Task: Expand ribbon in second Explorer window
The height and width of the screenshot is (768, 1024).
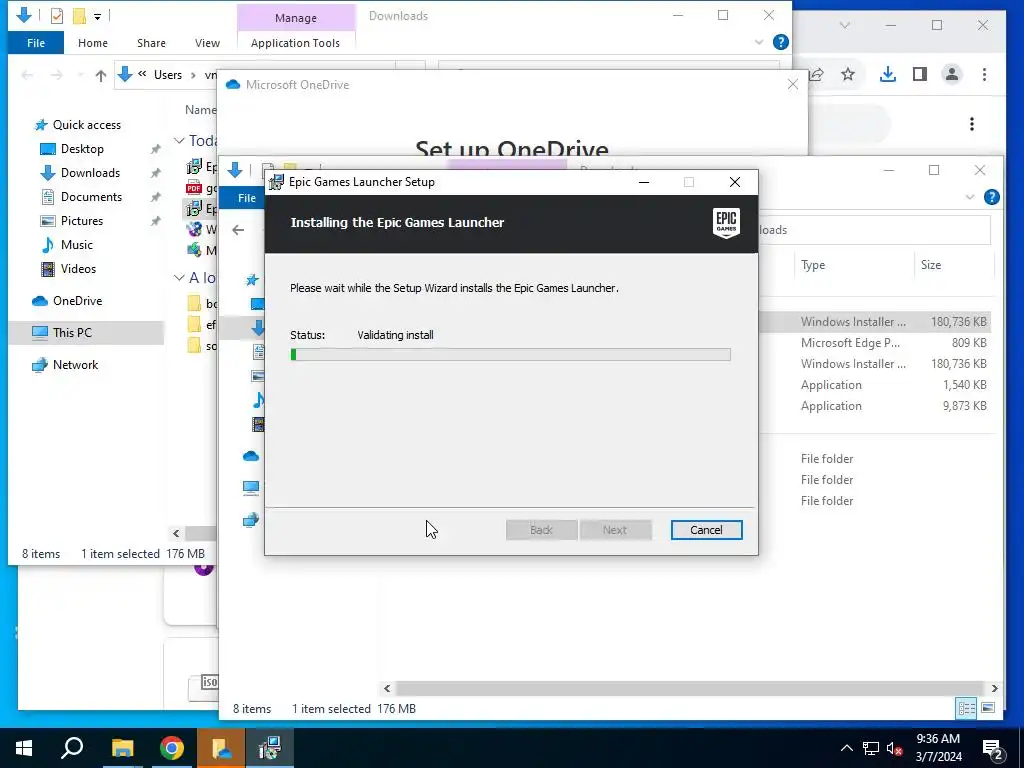Action: click(969, 197)
